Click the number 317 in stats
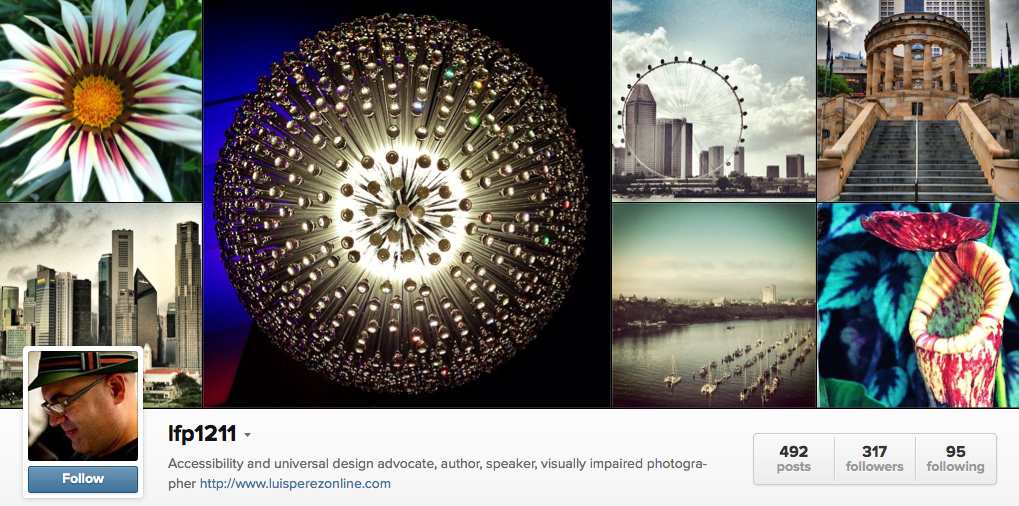The height and width of the screenshot is (506, 1019). [x=875, y=451]
